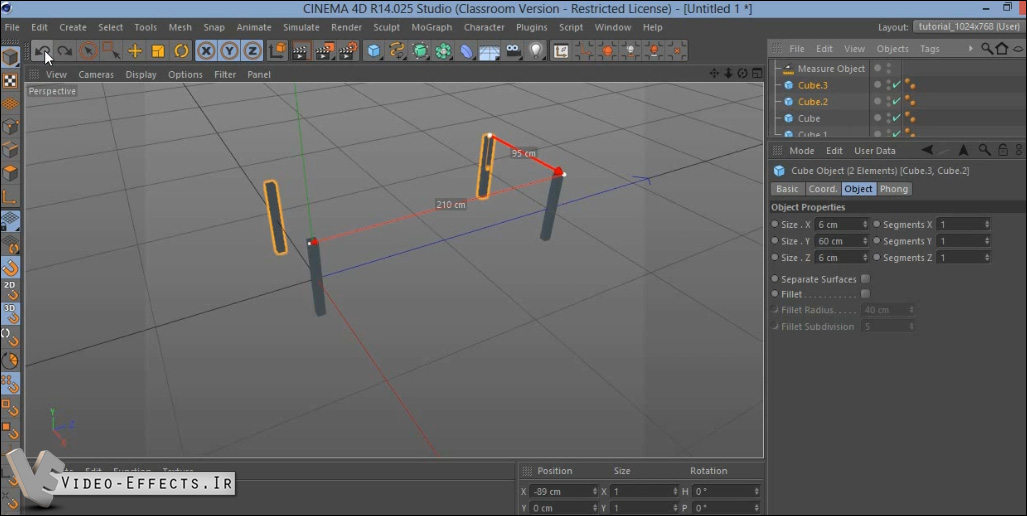
Task: Step Size . Y value arrows
Action: pos(865,241)
